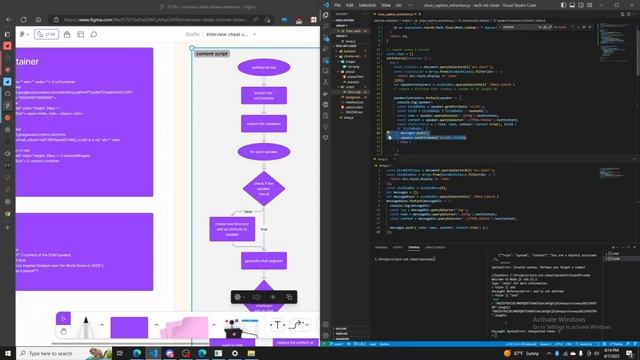Expand shape tool options chevron

(x=156, y=325)
